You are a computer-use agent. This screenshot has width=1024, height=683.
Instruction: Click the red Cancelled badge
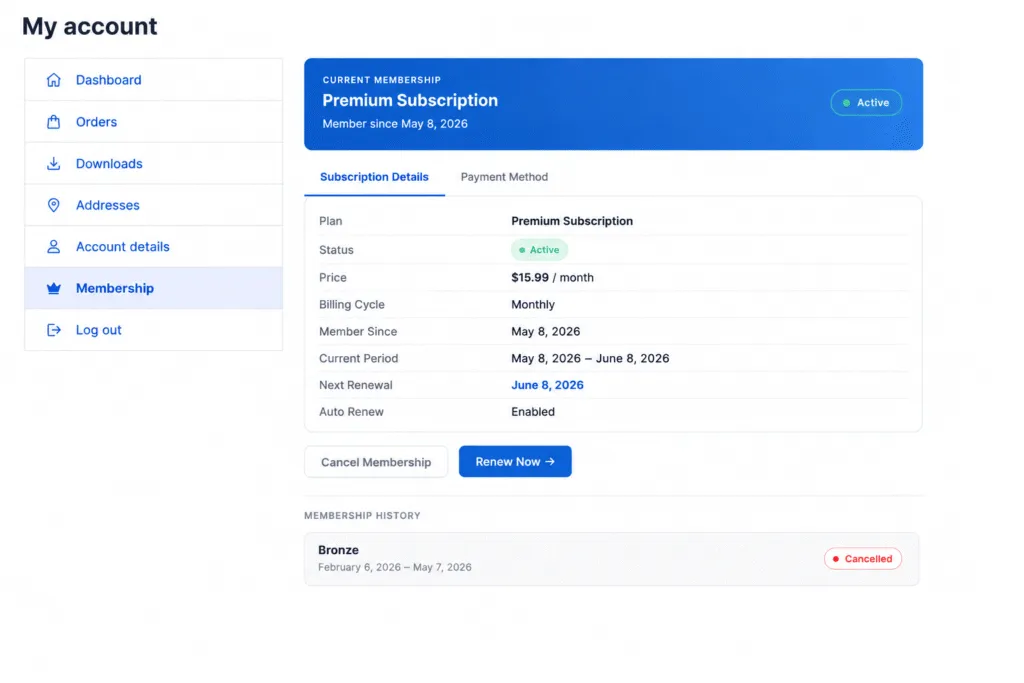point(863,559)
